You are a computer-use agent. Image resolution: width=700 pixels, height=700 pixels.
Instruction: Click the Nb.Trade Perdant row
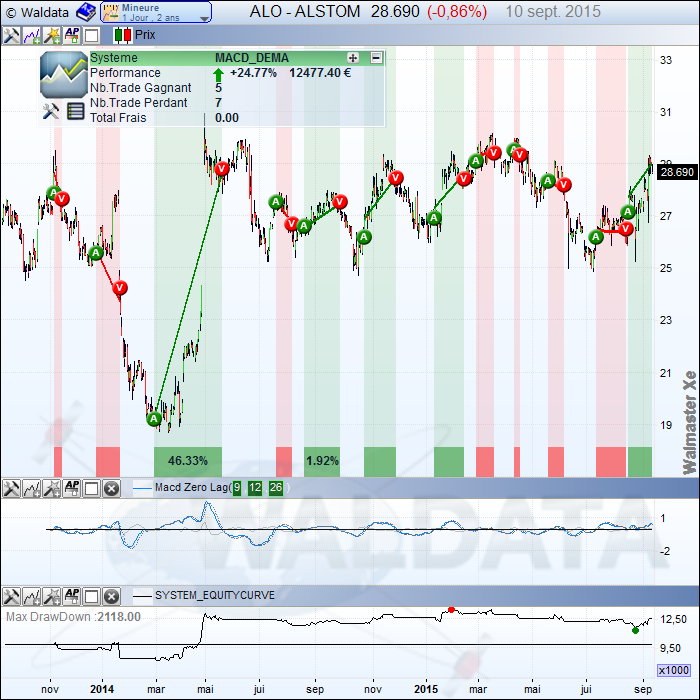pos(237,103)
